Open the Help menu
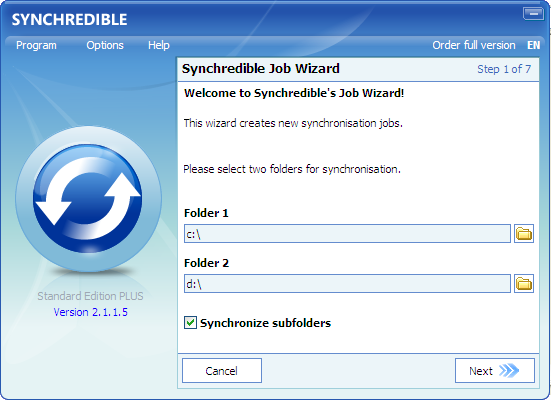The height and width of the screenshot is (400, 551). [159, 45]
